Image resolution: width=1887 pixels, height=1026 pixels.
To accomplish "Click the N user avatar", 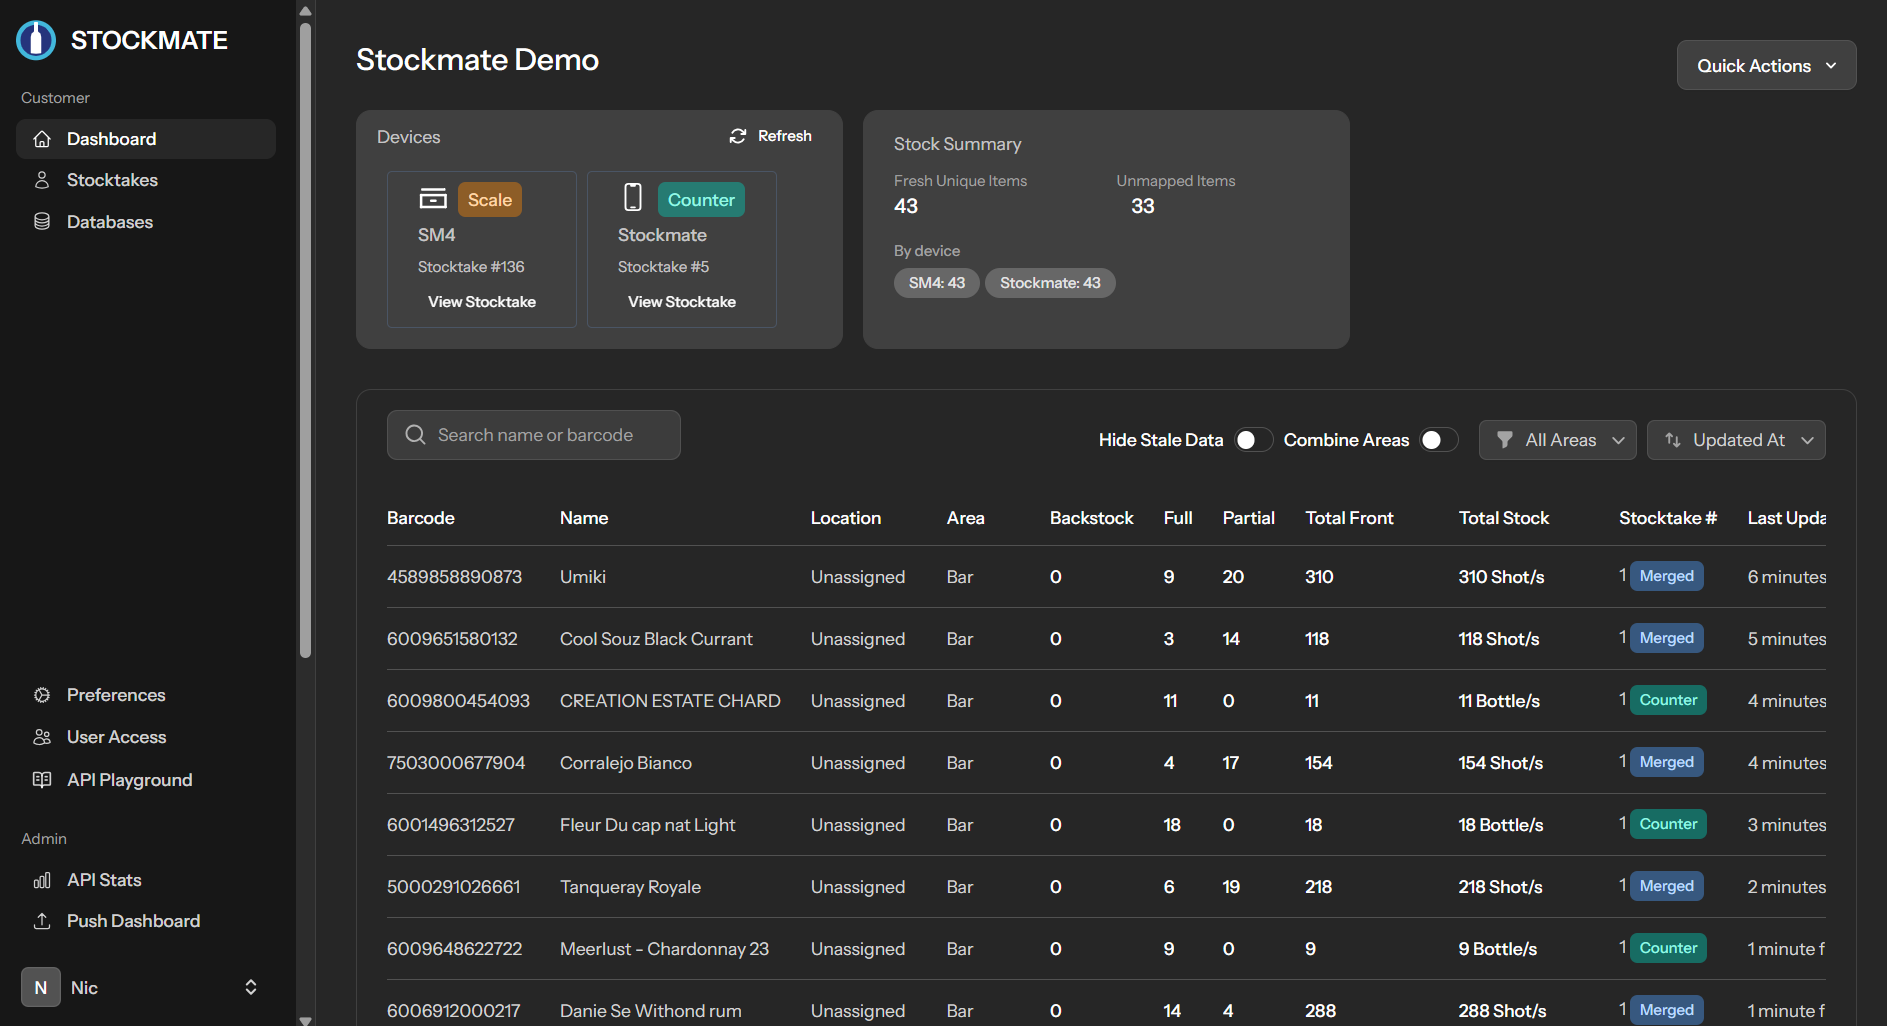I will tap(41, 988).
